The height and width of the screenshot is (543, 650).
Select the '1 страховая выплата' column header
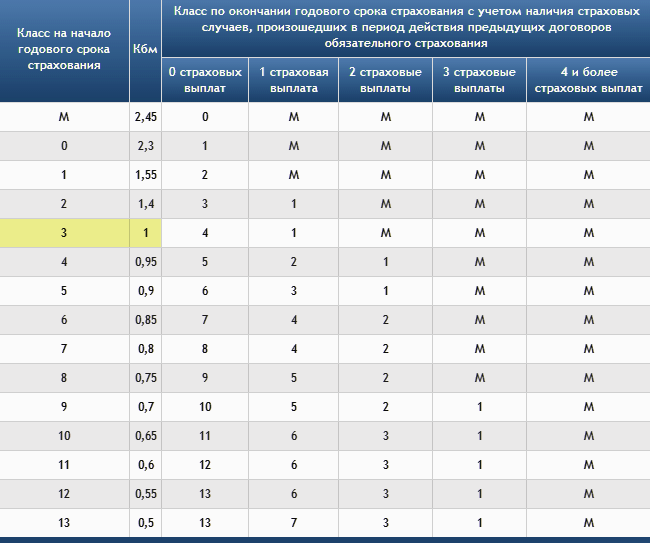pos(294,80)
